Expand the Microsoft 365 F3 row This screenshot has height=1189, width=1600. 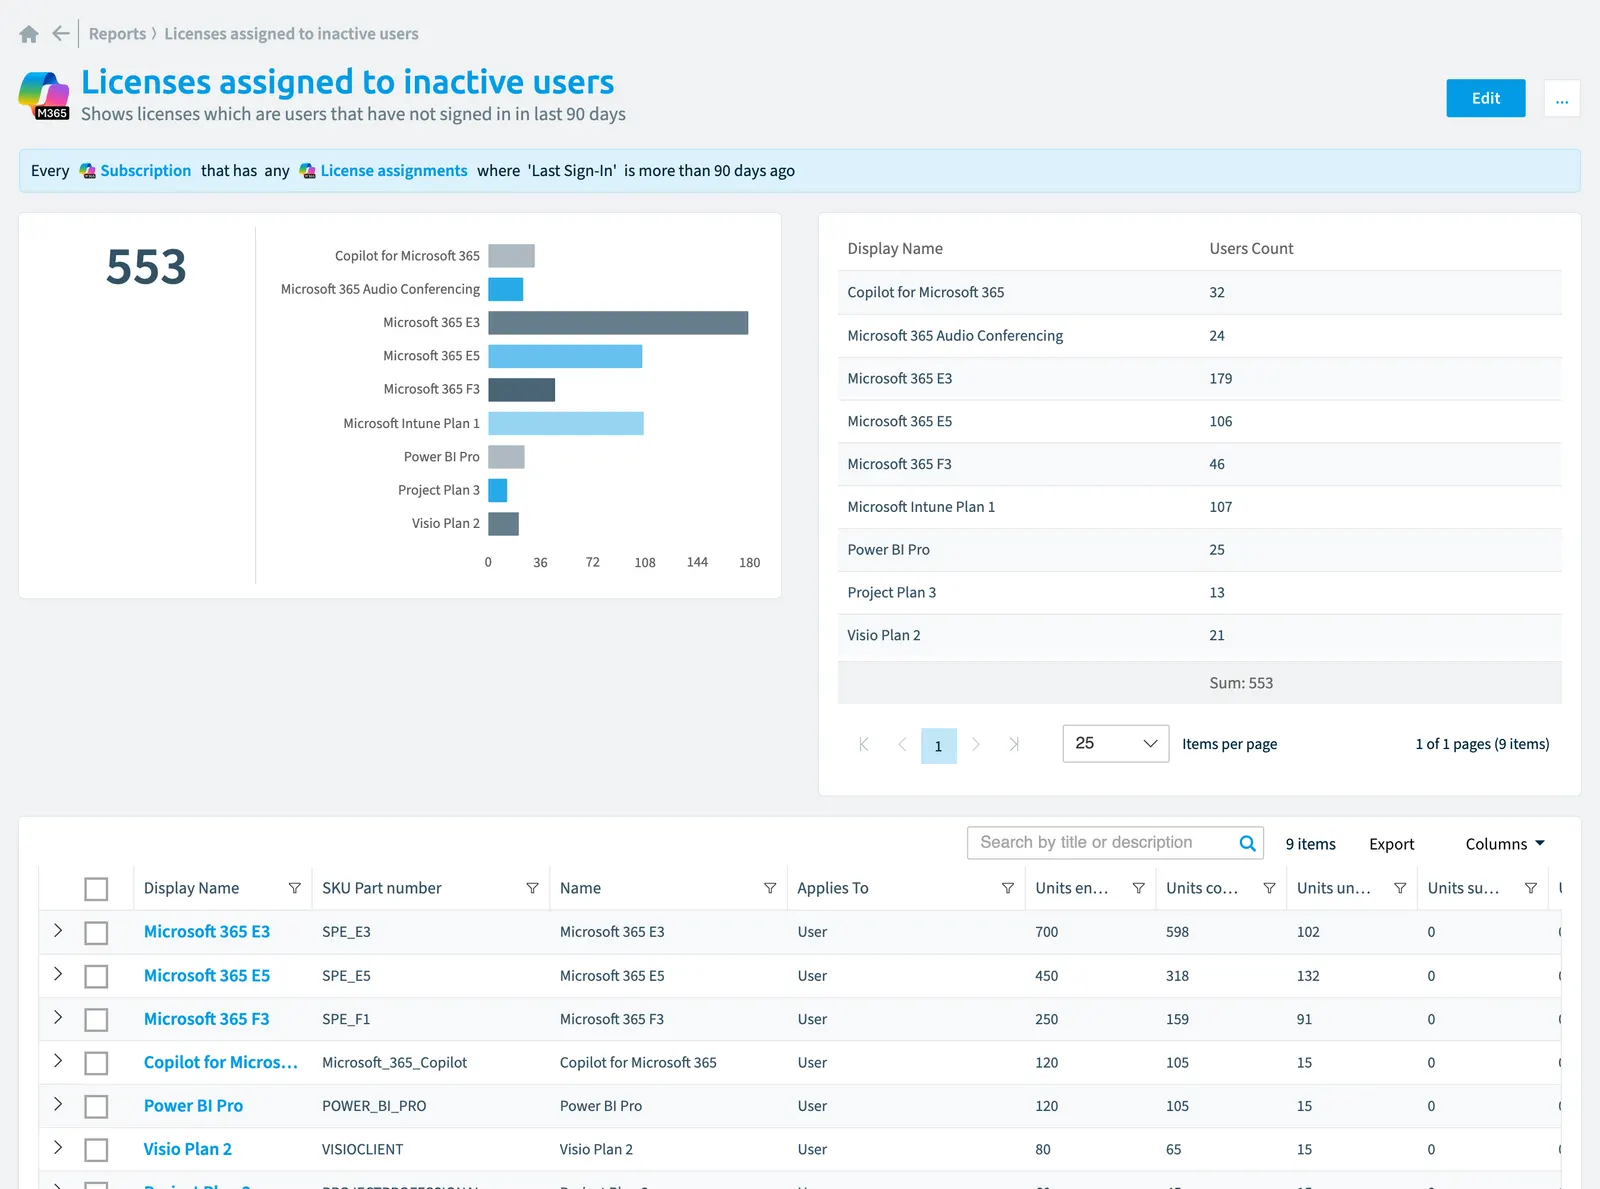click(58, 1018)
